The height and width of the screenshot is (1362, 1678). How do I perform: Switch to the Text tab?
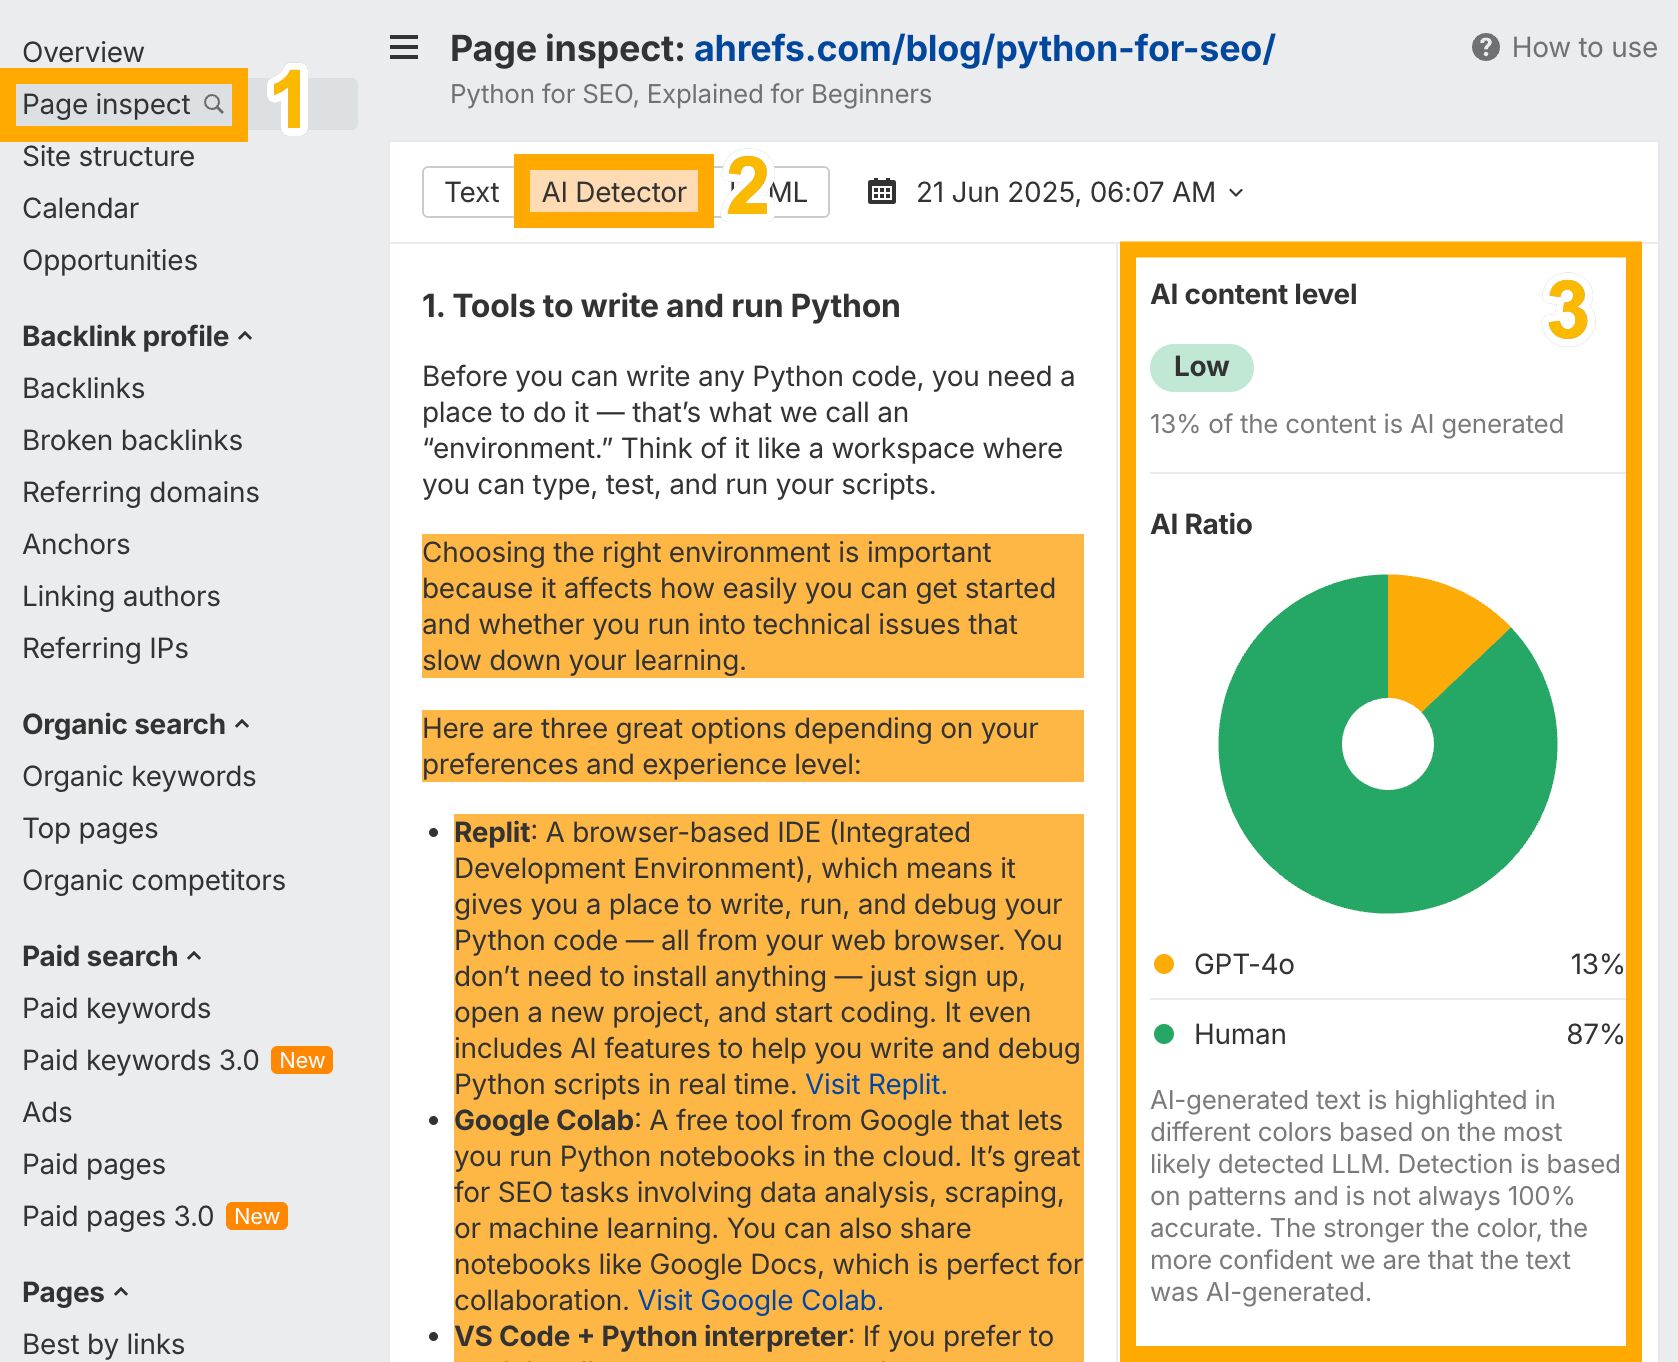pyautogui.click(x=472, y=191)
